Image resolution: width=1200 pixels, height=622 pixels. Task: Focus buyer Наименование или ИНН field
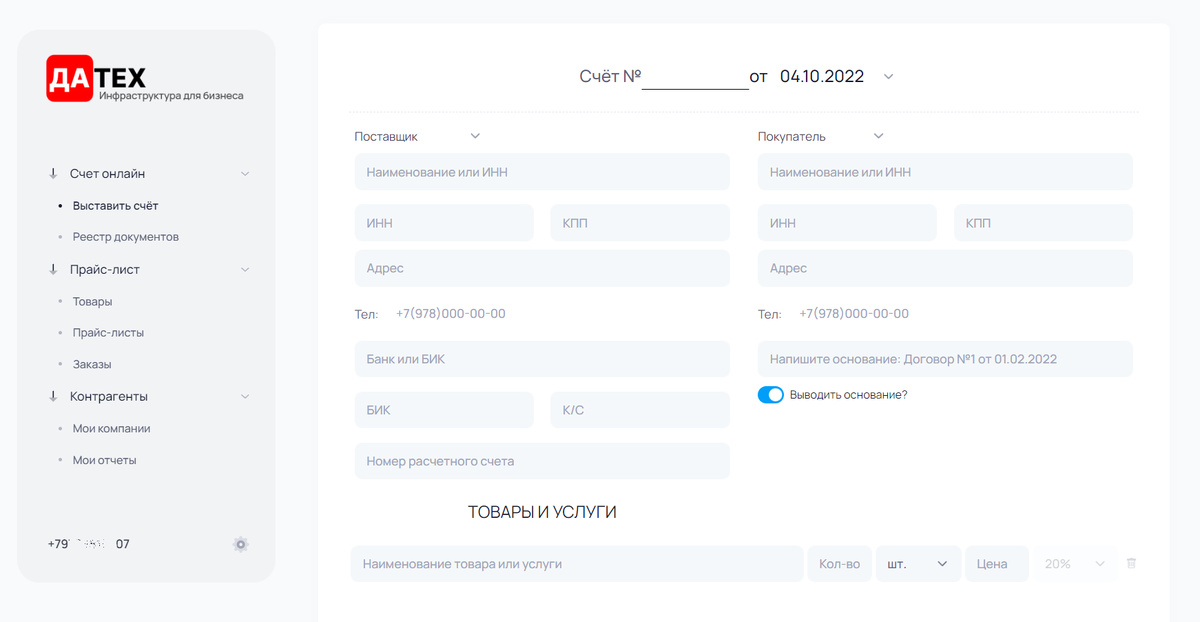pyautogui.click(x=945, y=172)
